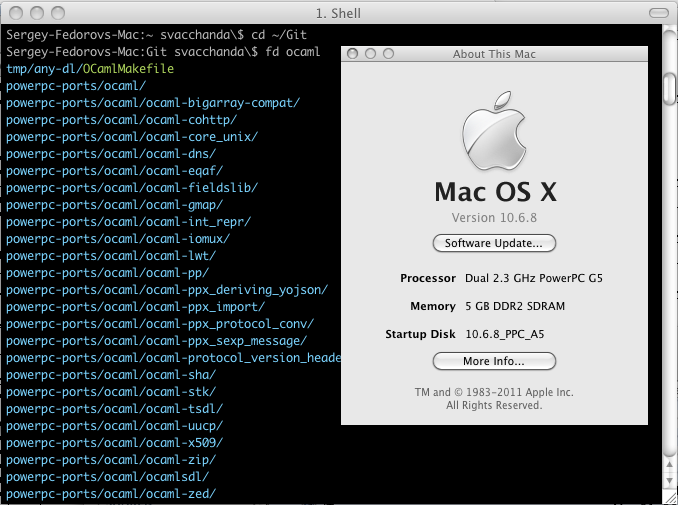Click the ocaml-pp/ path
Screen dimensions: 678x505
(108, 273)
